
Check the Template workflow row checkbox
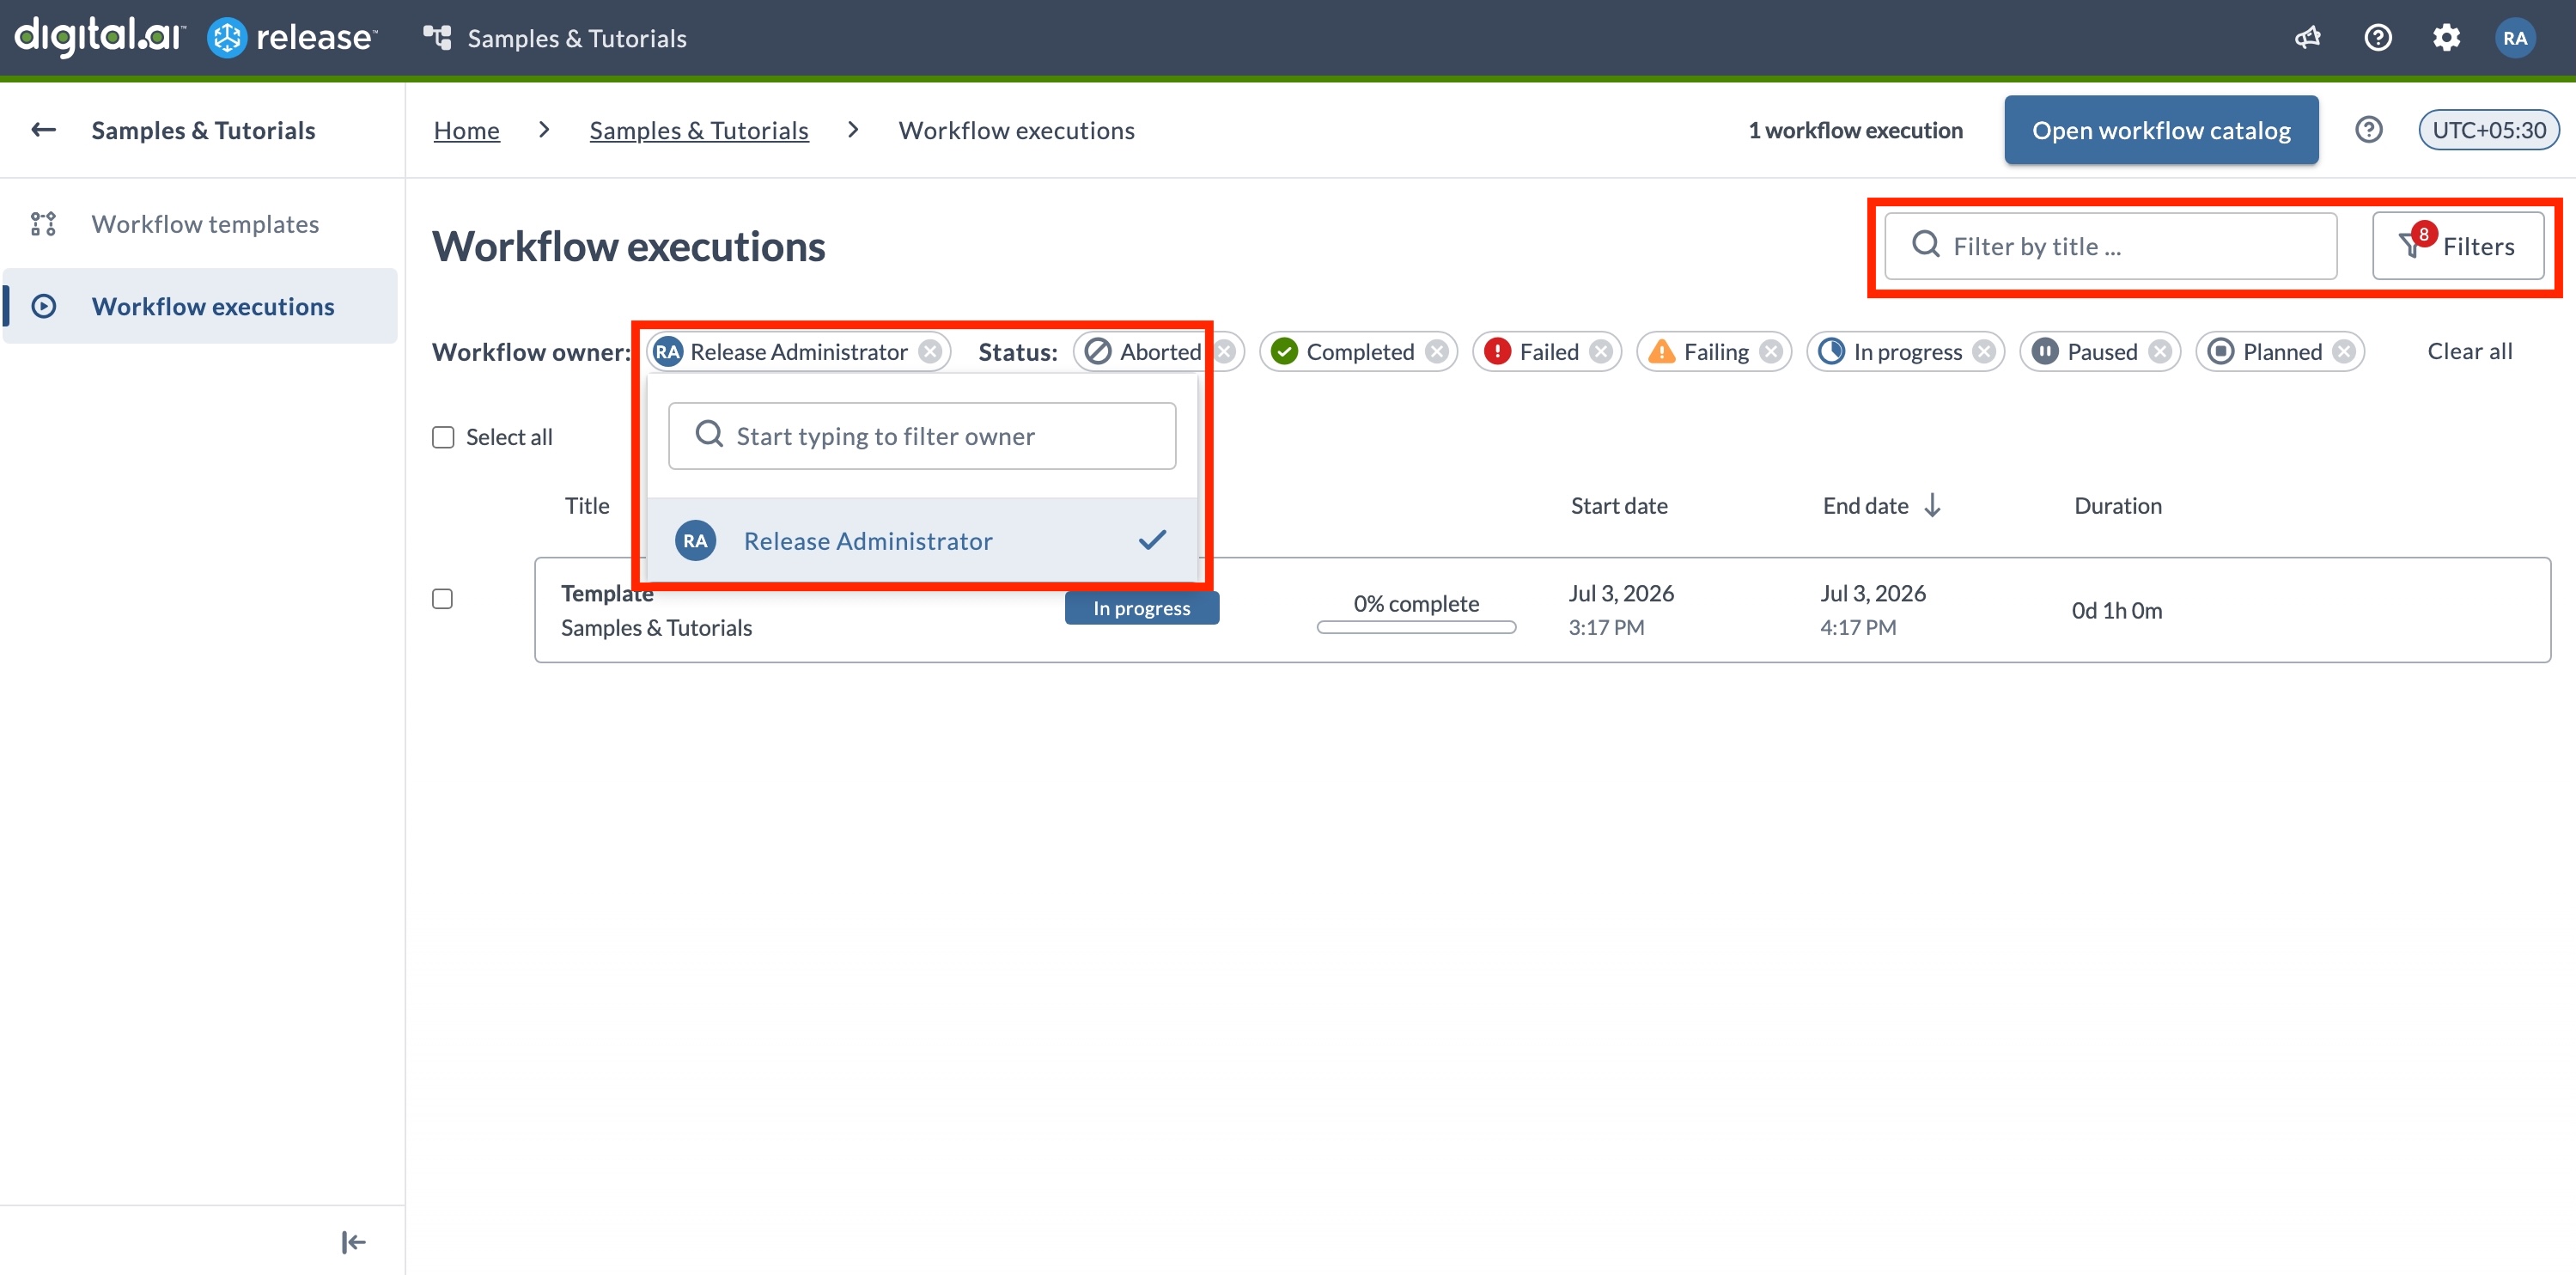(442, 599)
